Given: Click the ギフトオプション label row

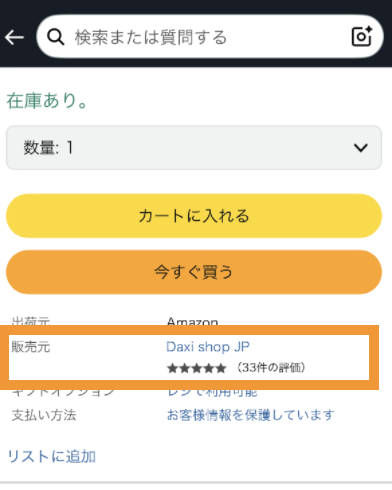Looking at the screenshot, I should click(63, 393).
